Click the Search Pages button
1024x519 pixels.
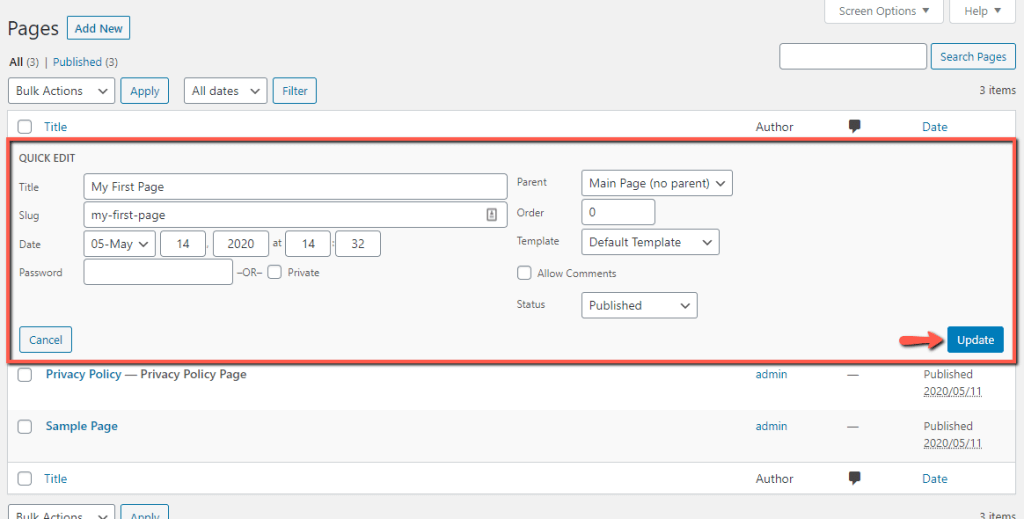coord(973,57)
